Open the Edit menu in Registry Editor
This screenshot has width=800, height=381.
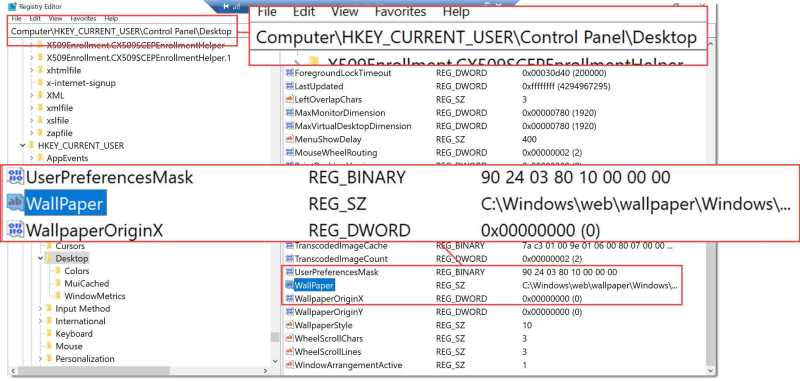click(35, 18)
